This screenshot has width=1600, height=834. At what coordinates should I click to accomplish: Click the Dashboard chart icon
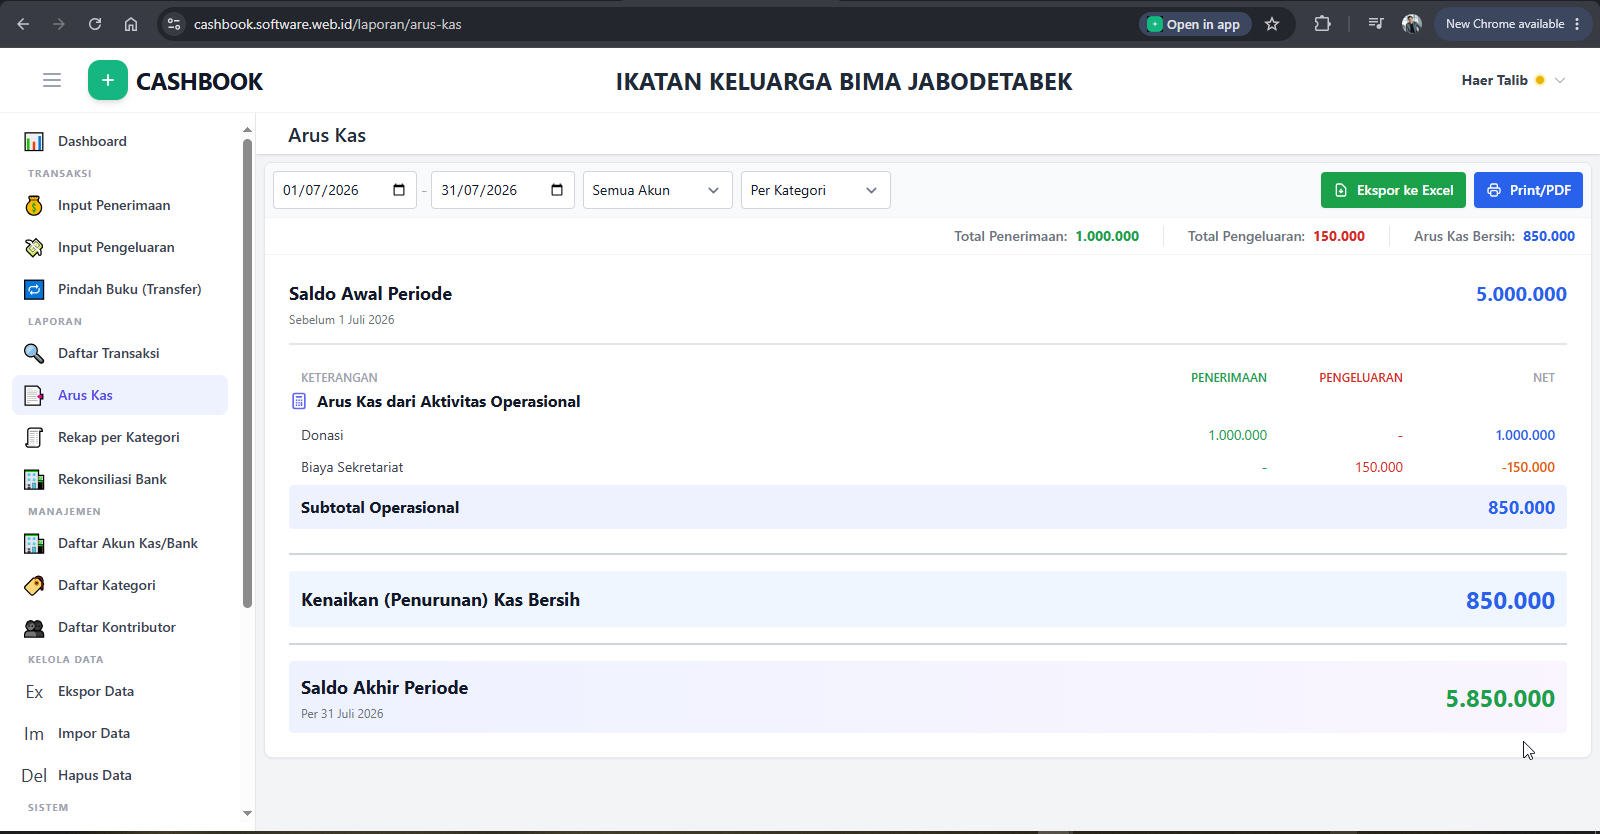tap(34, 141)
